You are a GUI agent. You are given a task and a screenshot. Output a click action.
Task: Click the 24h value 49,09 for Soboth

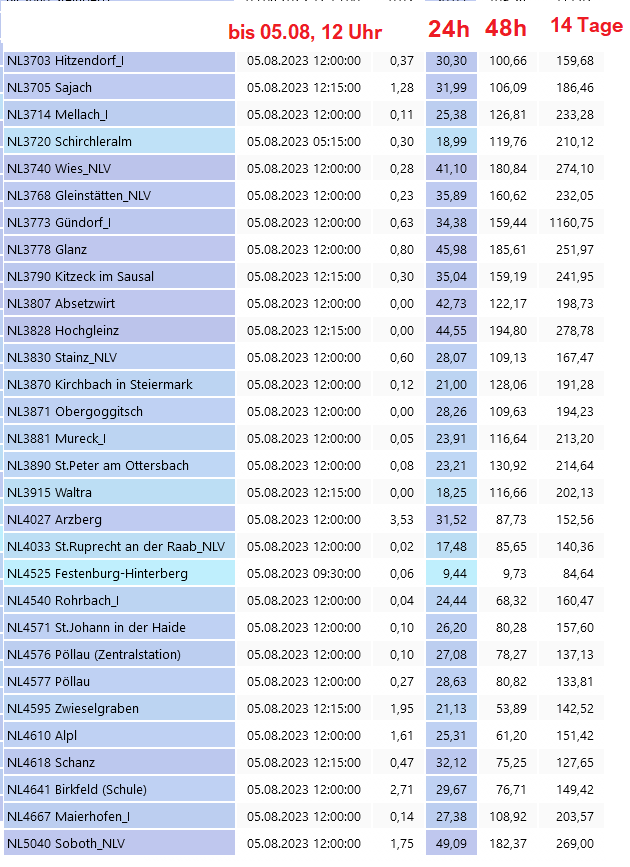pos(451,843)
